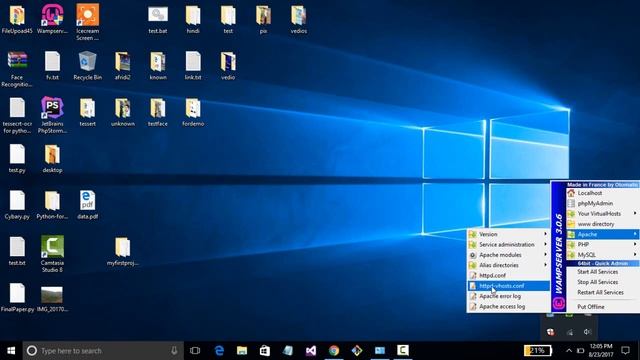Open Microsoft Edge from taskbar
The height and width of the screenshot is (360, 640).
[x=219, y=351]
